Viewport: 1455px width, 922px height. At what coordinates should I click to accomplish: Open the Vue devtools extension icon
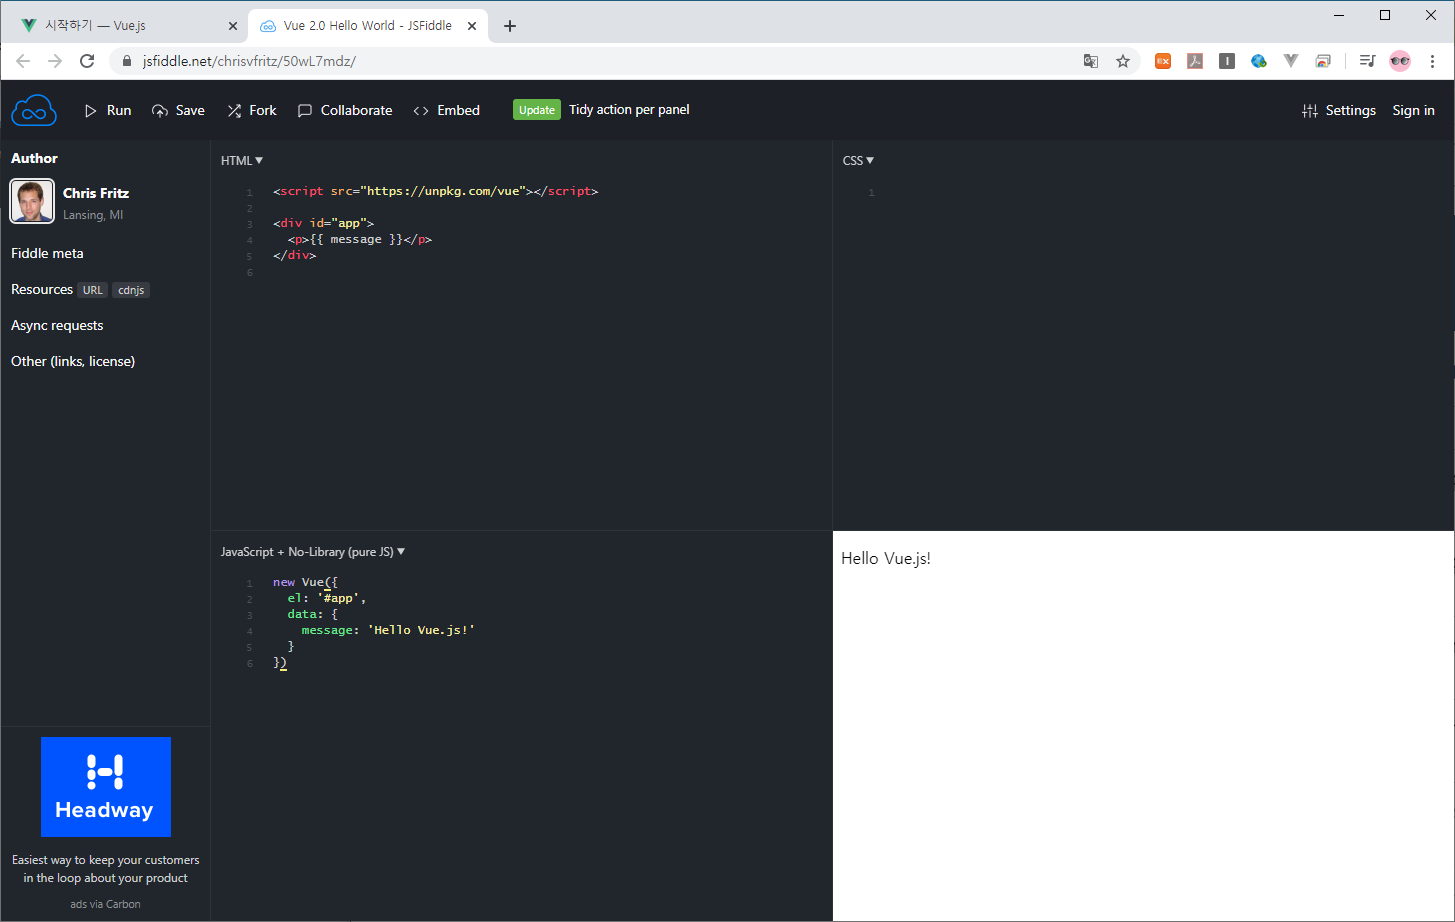(1291, 61)
